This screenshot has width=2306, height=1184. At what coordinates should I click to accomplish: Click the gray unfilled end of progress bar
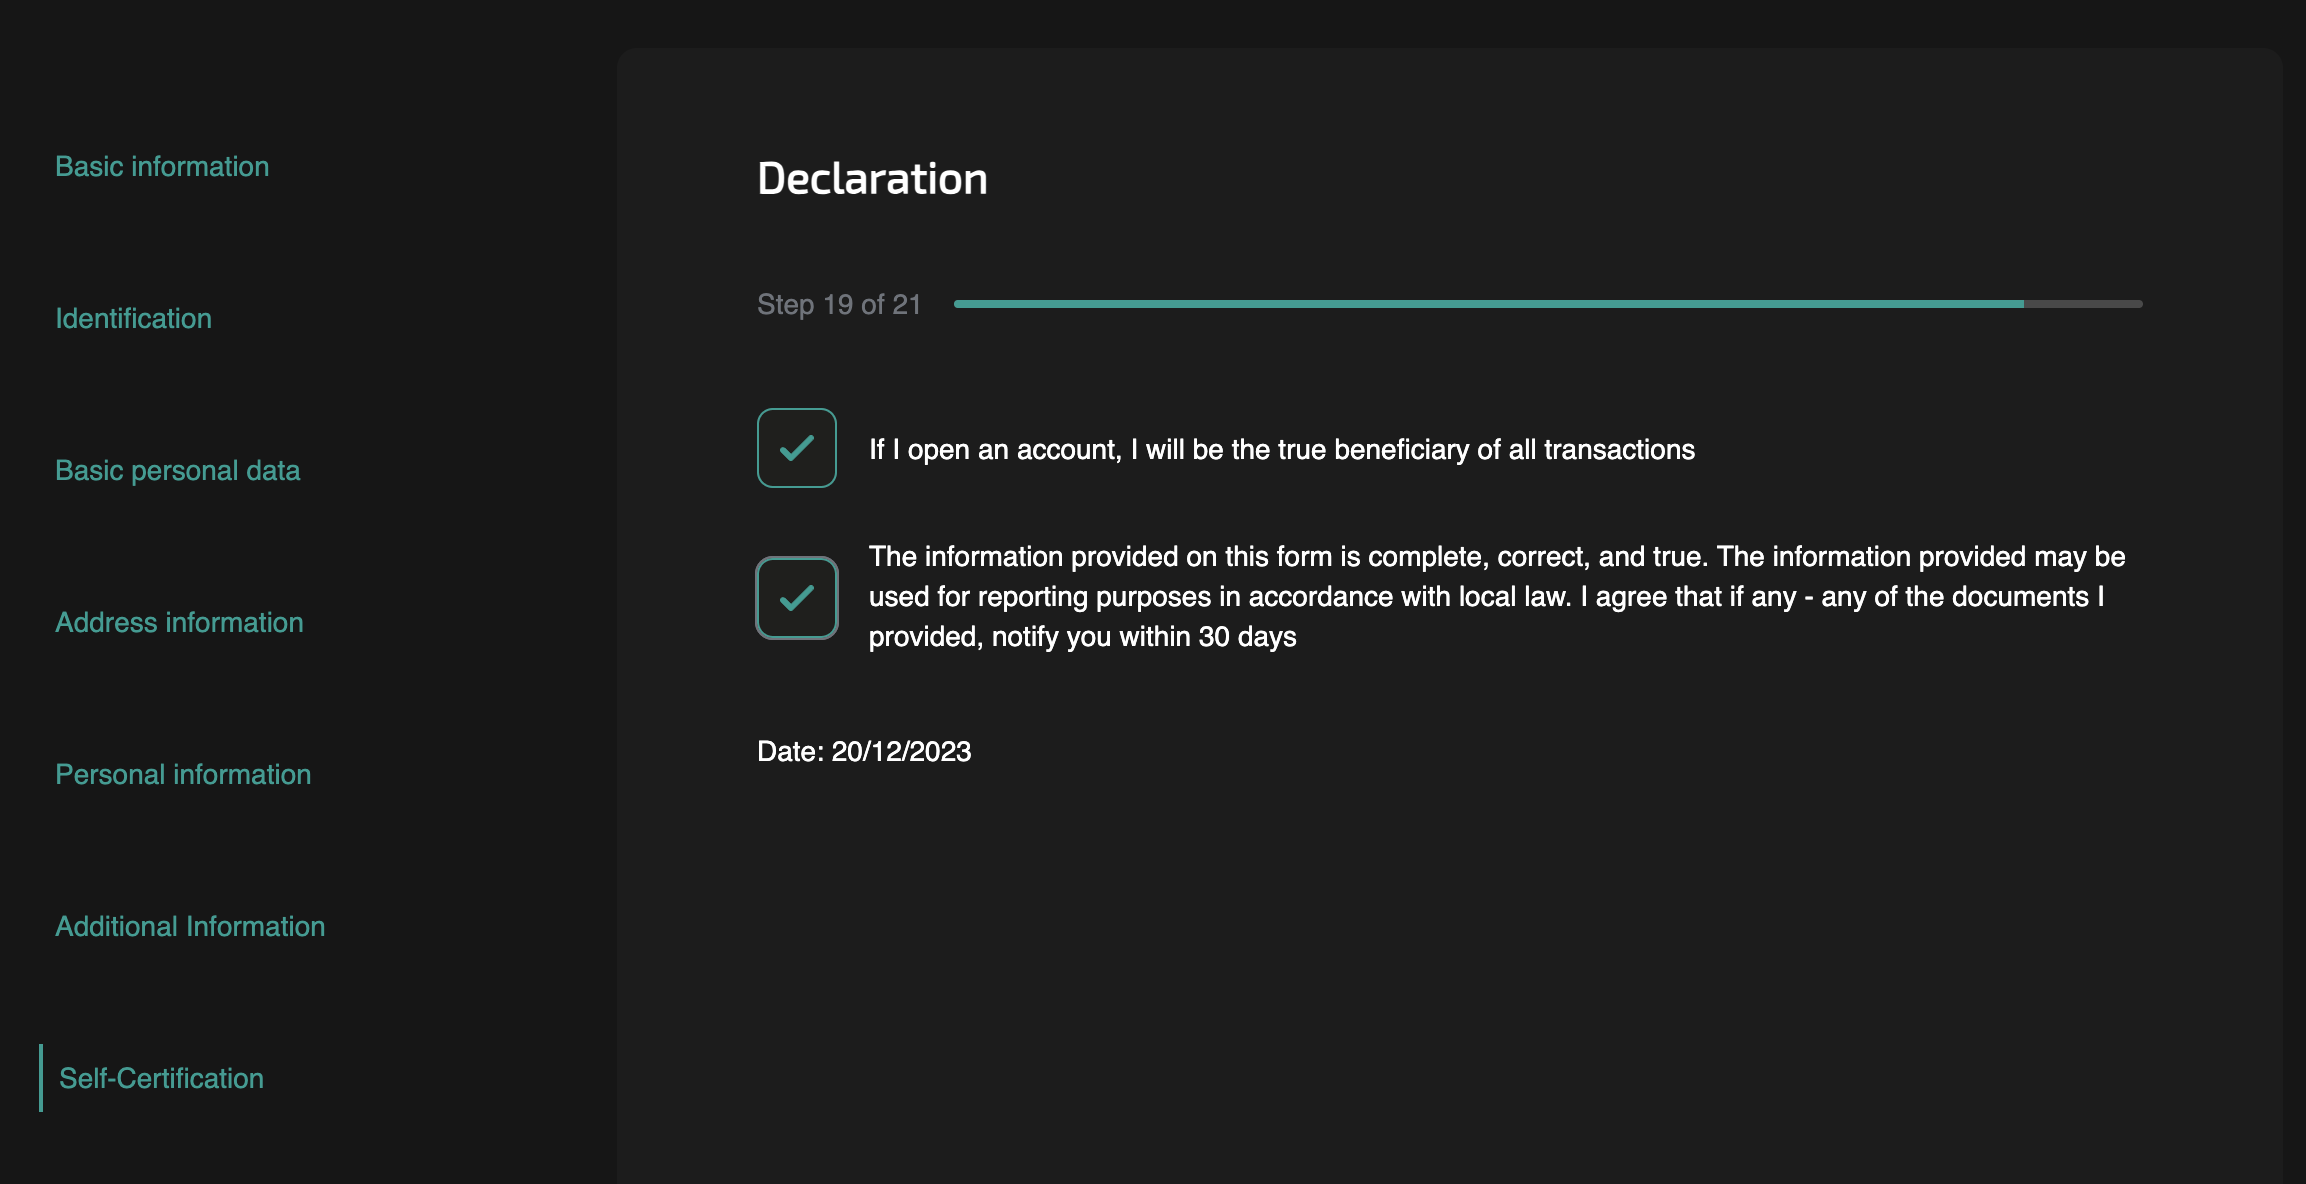pyautogui.click(x=2083, y=304)
